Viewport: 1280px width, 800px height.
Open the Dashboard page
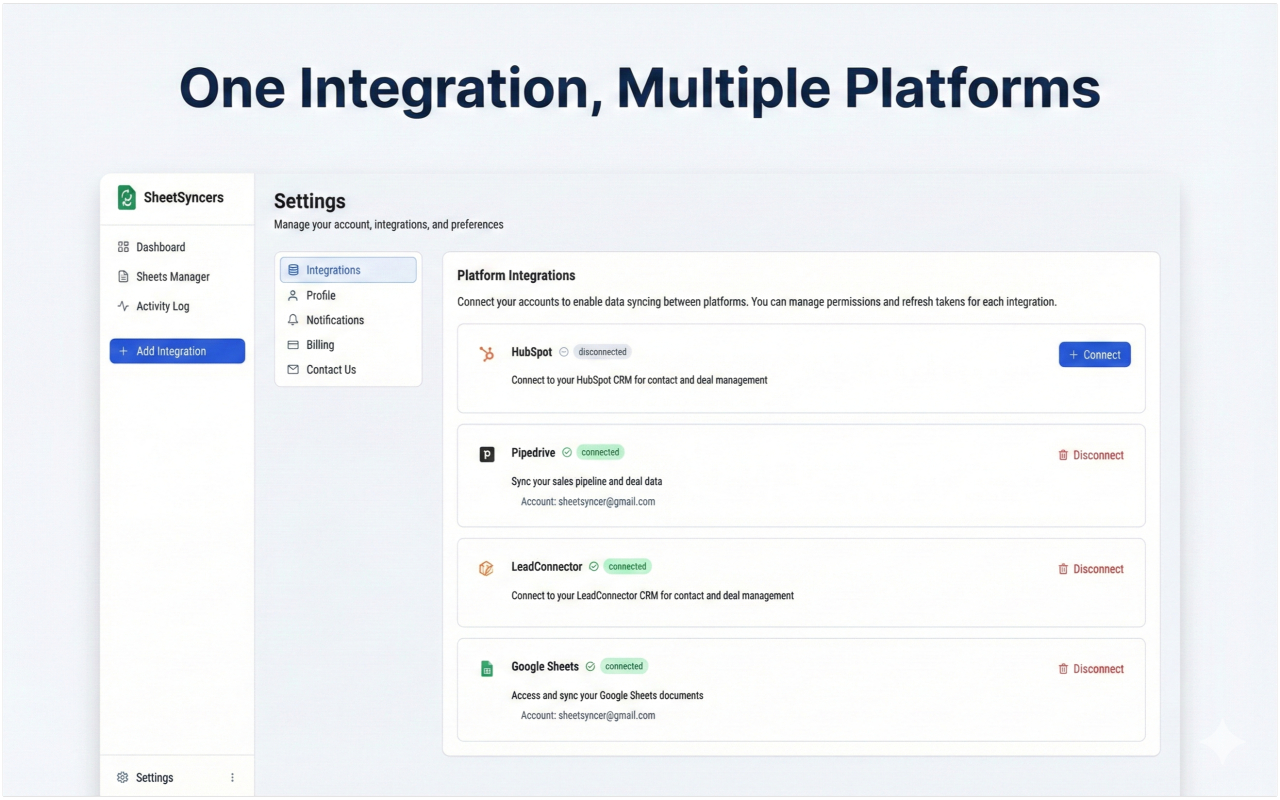(160, 247)
